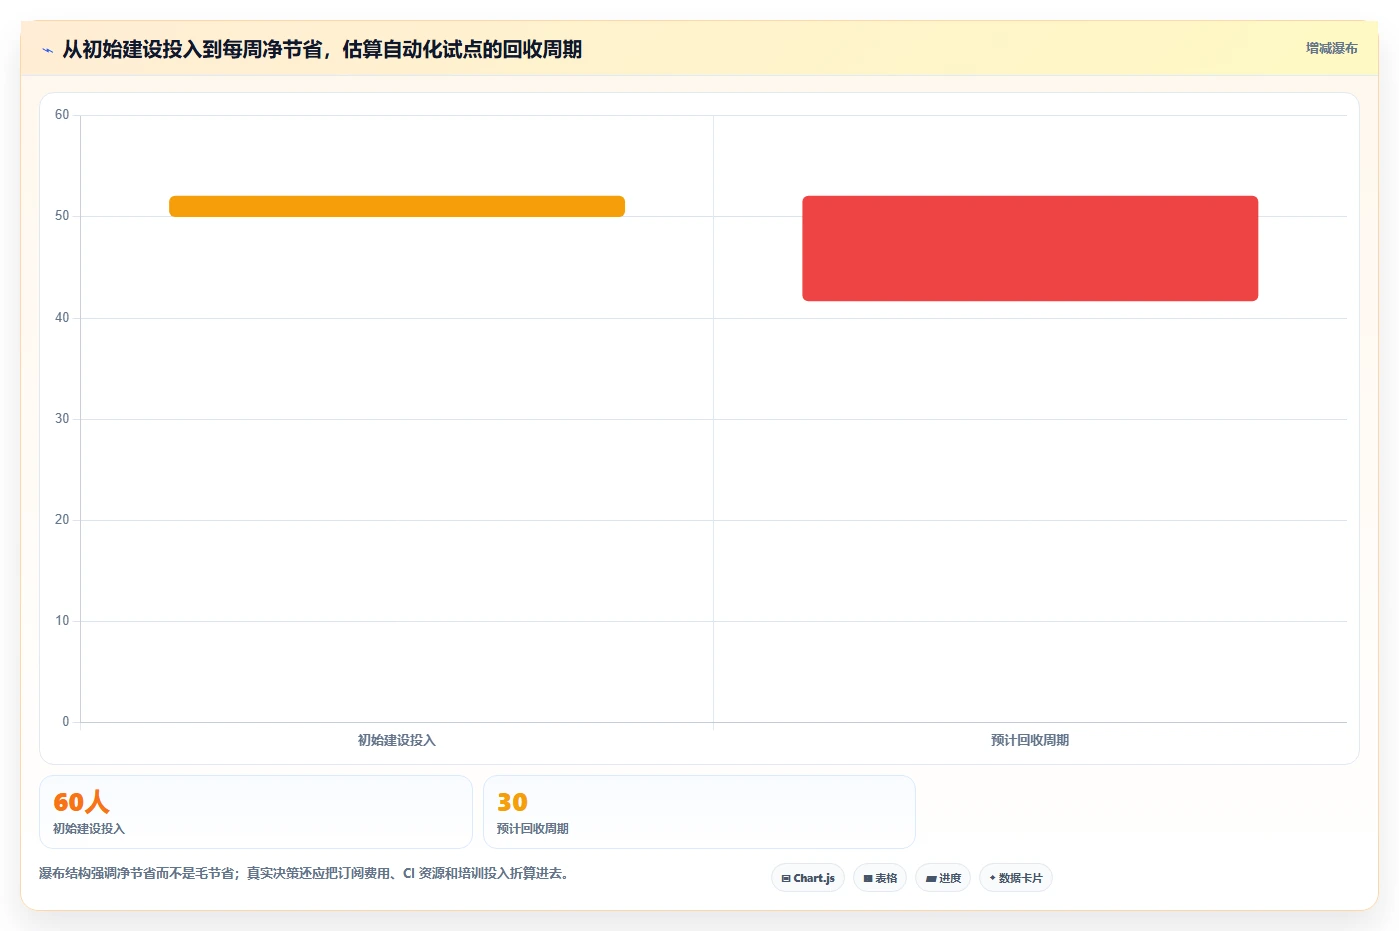Click the 预计回收周期 x-axis label
1399x931 pixels.
click(1030, 740)
